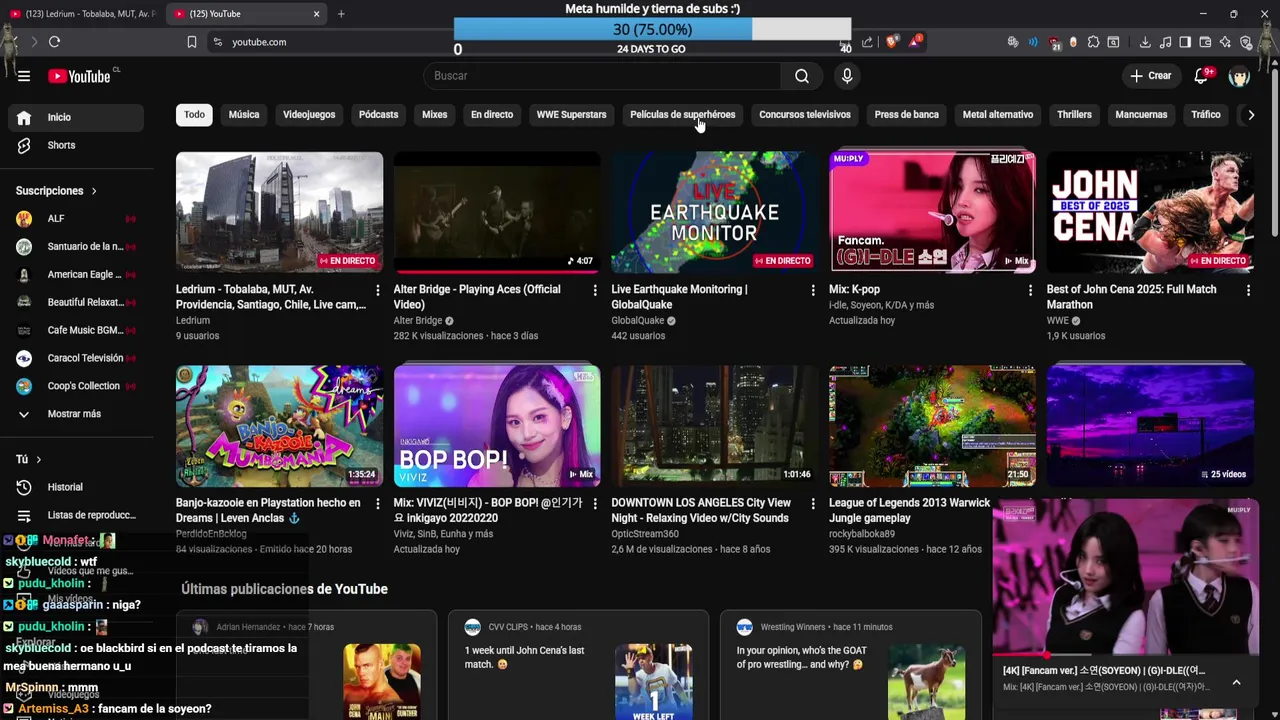This screenshot has height=720, width=1280.
Task: Open options for Best of John Cena video
Action: point(1248,290)
